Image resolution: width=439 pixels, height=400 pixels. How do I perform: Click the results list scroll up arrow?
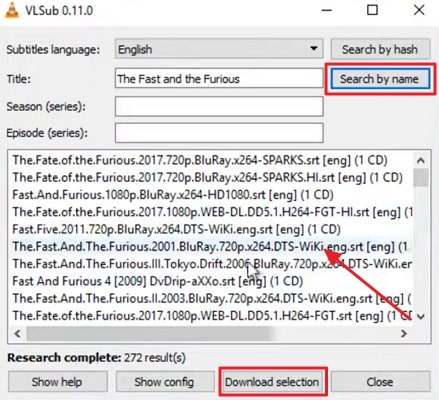421,161
